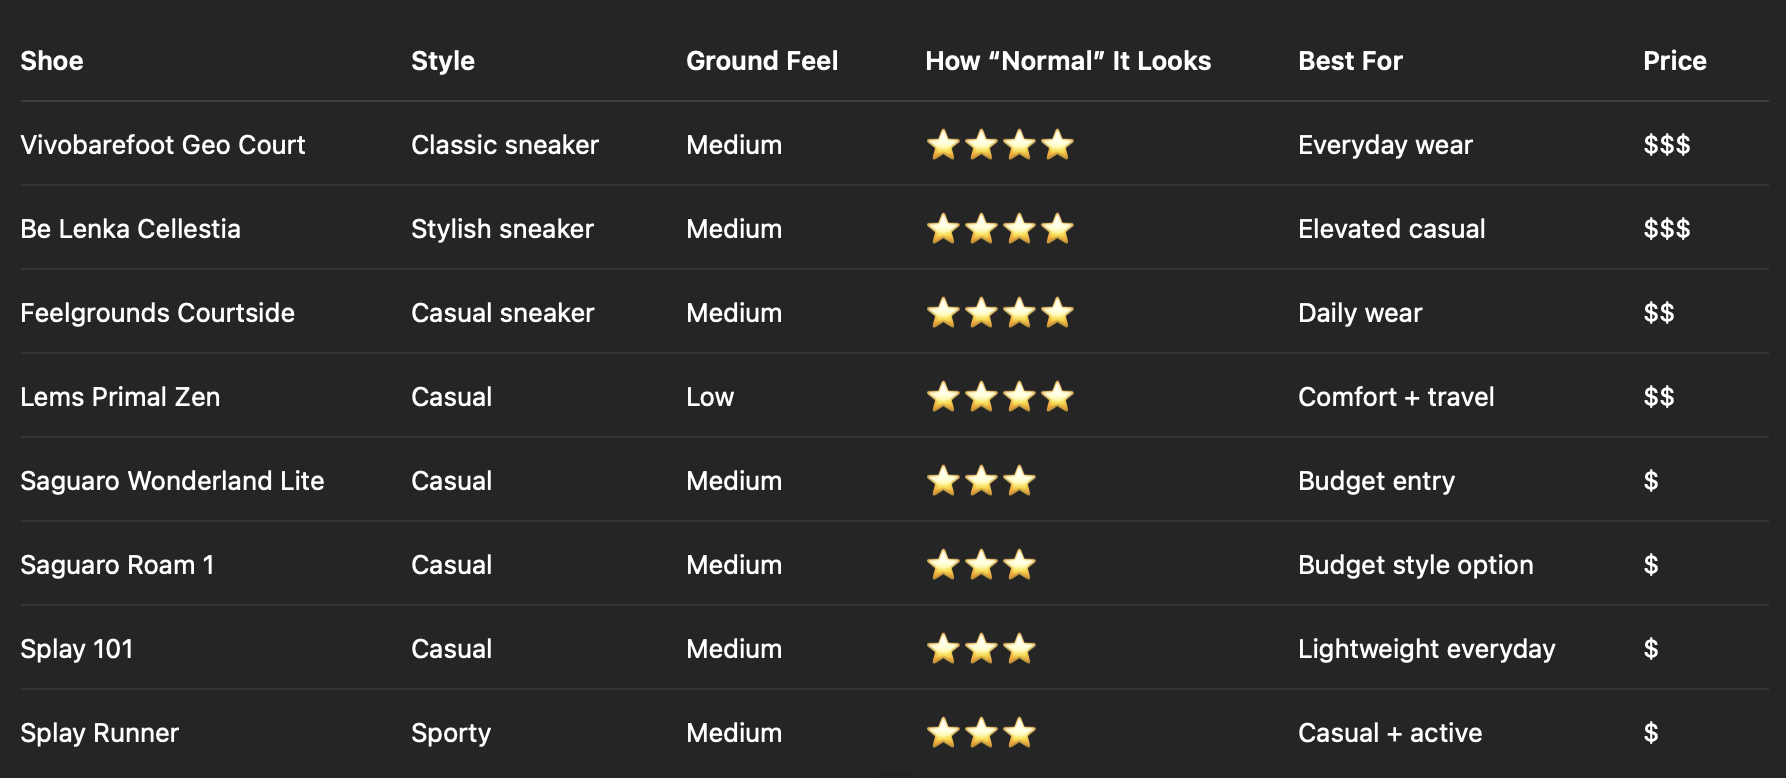Click the Sporty style cell

pyautogui.click(x=451, y=733)
